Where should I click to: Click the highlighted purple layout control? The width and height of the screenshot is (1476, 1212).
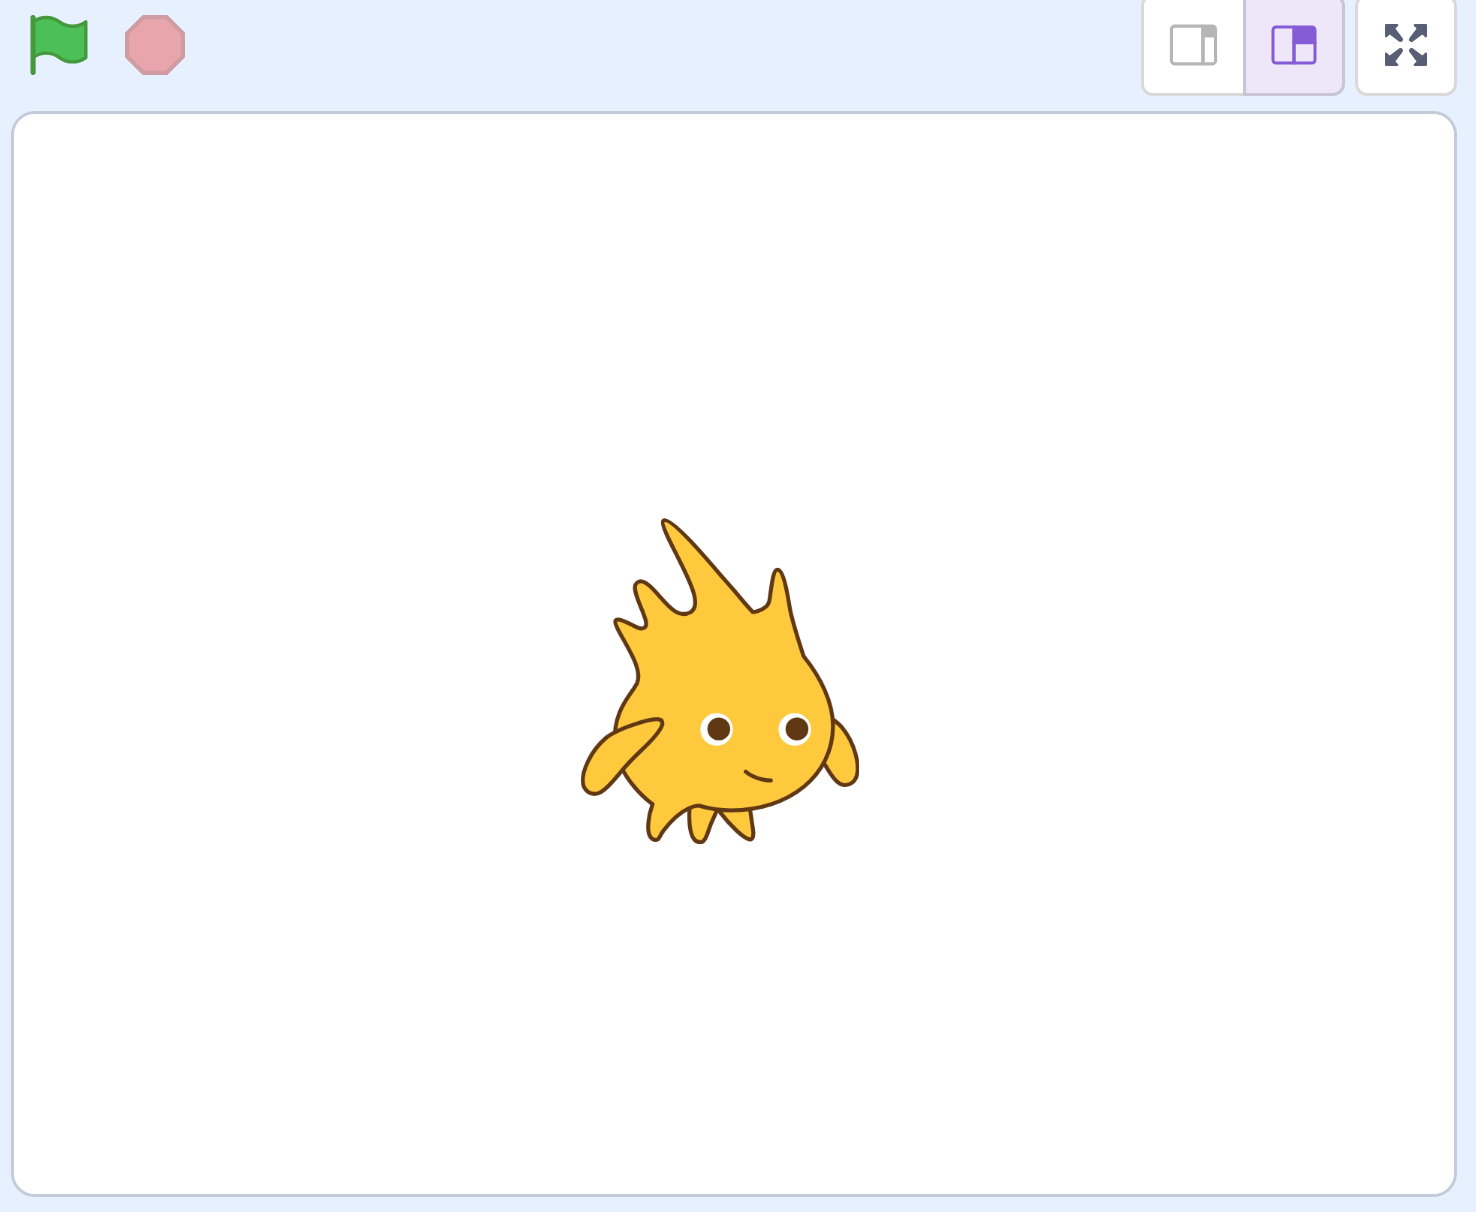[1292, 44]
